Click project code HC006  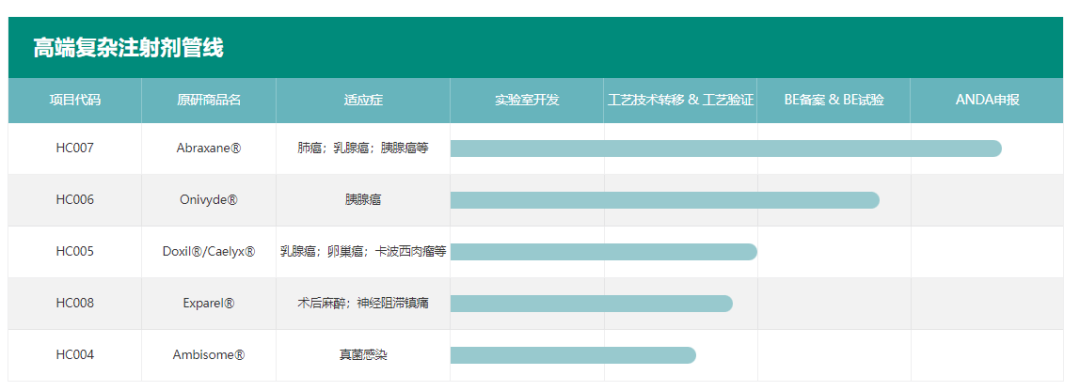point(75,200)
